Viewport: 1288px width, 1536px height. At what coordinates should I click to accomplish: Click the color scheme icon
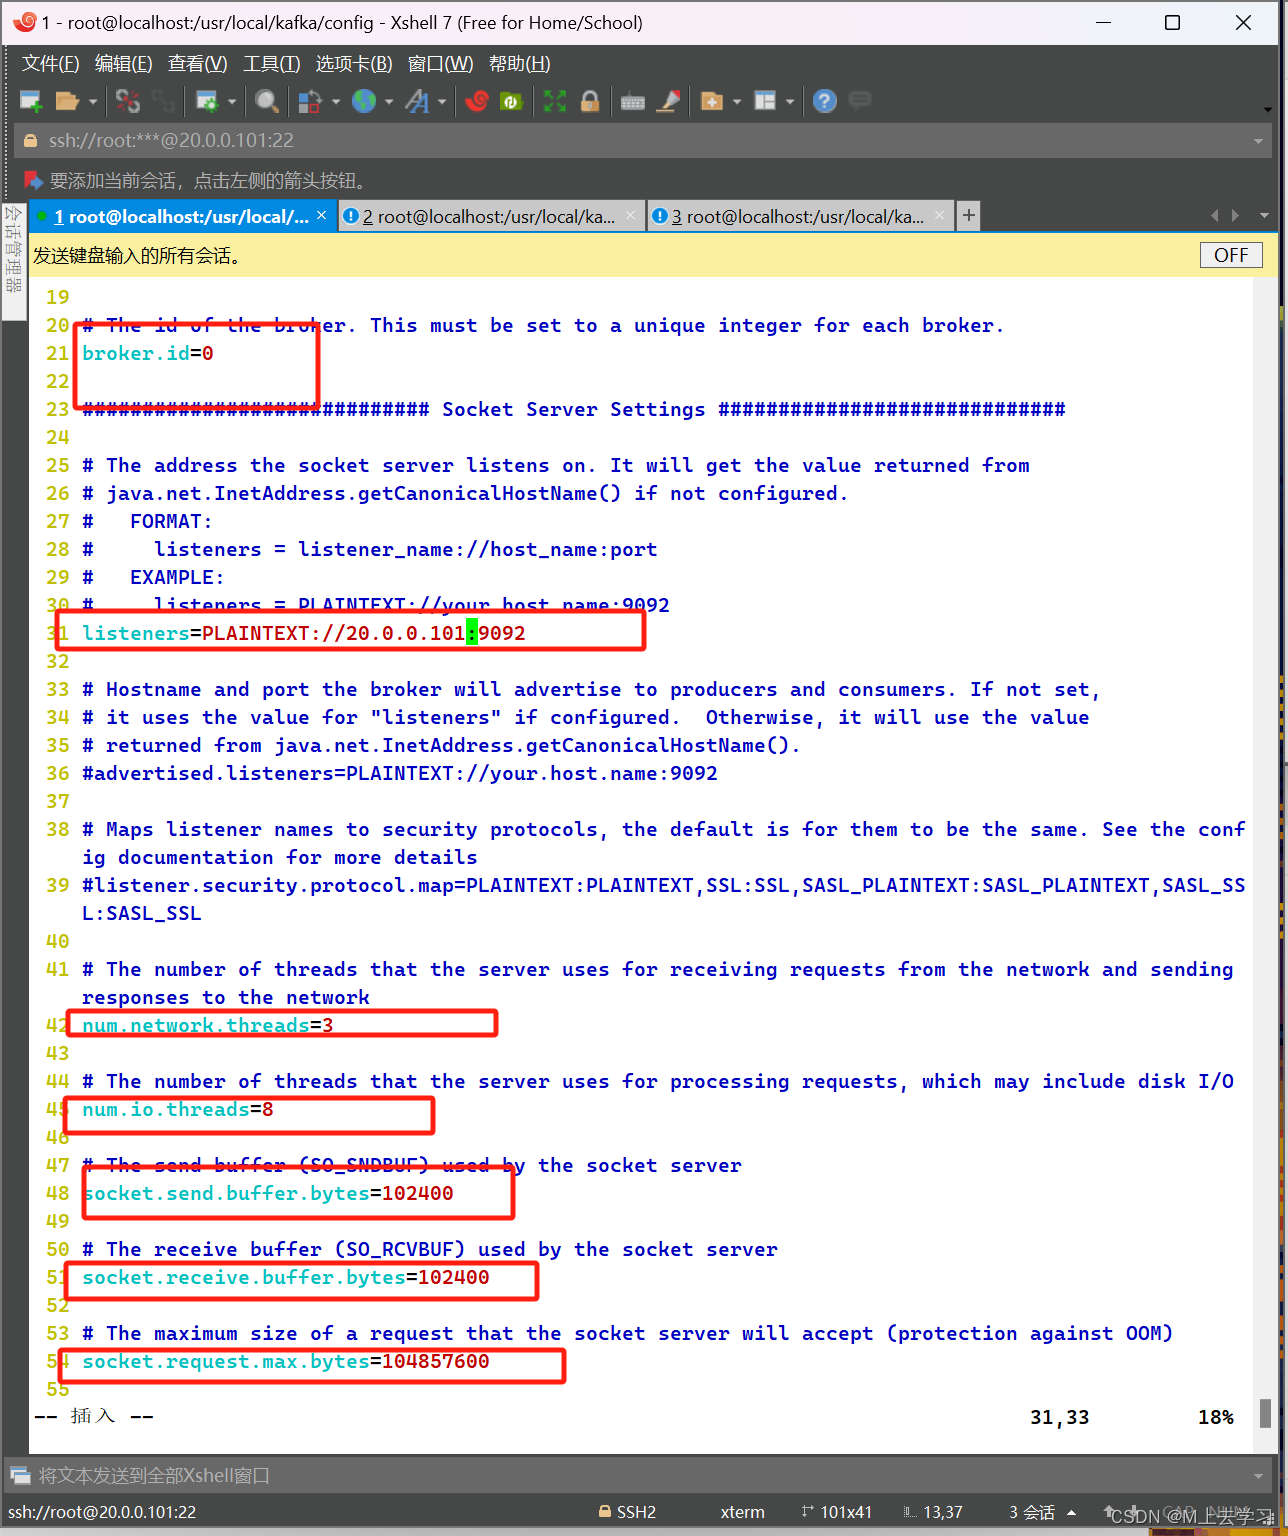tap(310, 101)
